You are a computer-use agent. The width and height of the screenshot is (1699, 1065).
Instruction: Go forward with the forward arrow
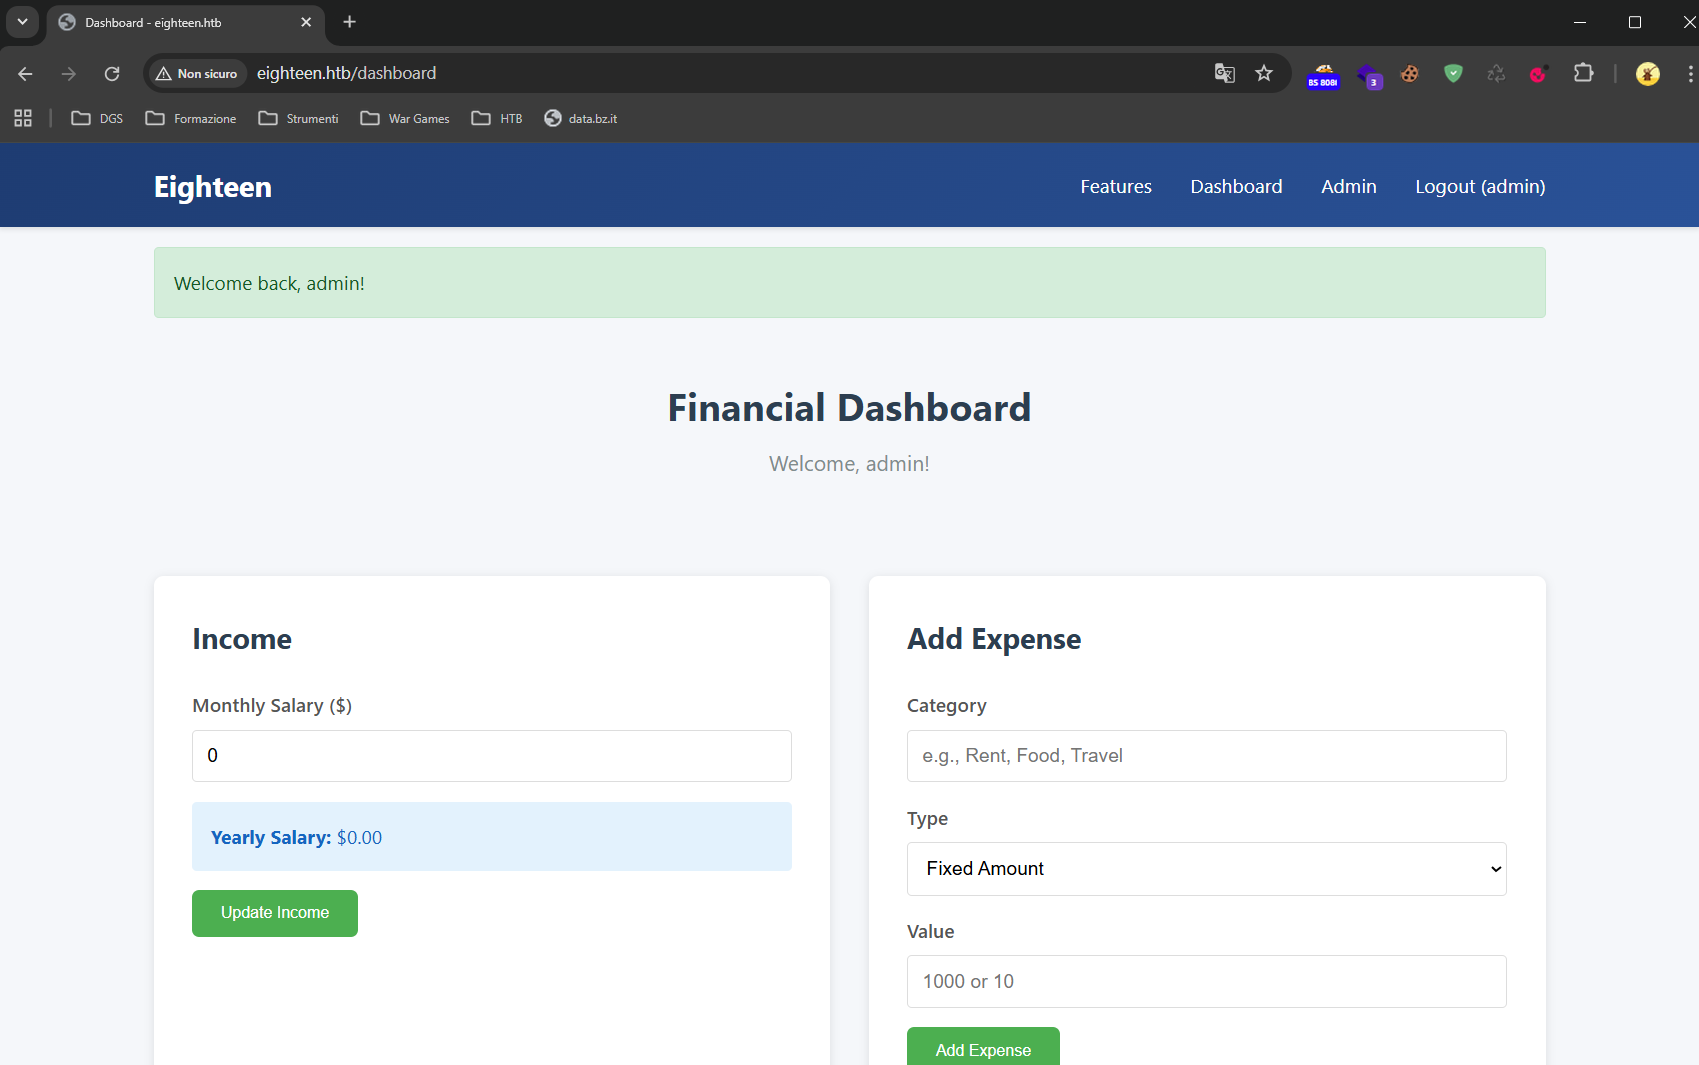[69, 73]
